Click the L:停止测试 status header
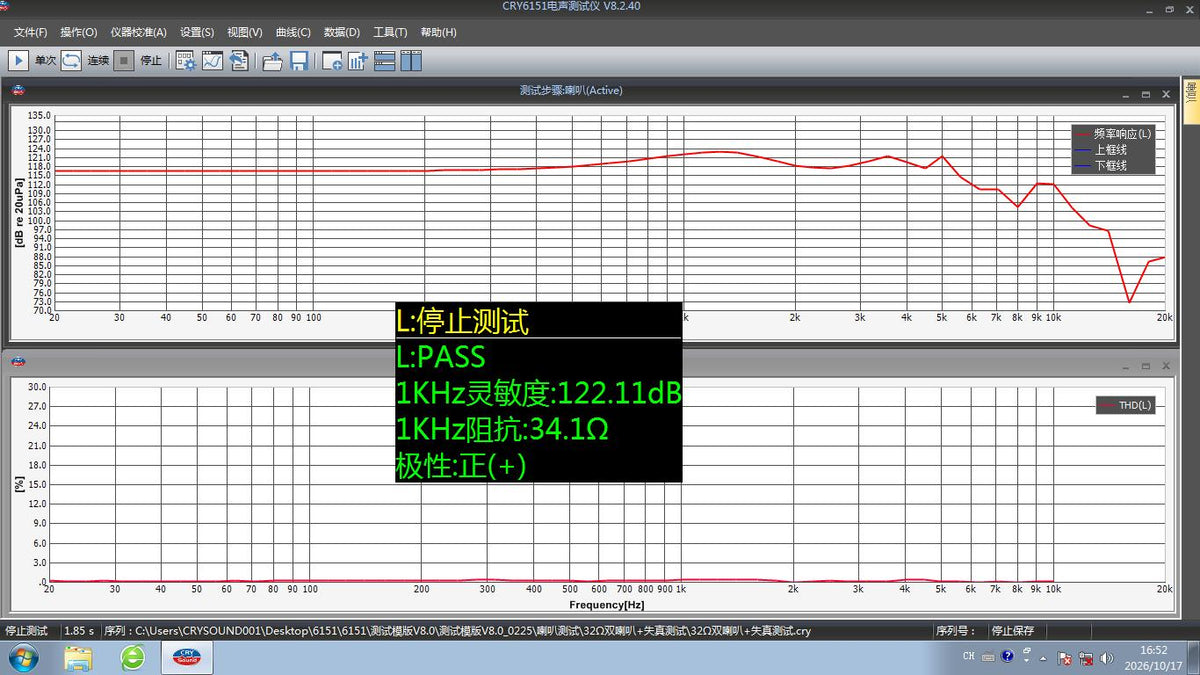 (462, 321)
